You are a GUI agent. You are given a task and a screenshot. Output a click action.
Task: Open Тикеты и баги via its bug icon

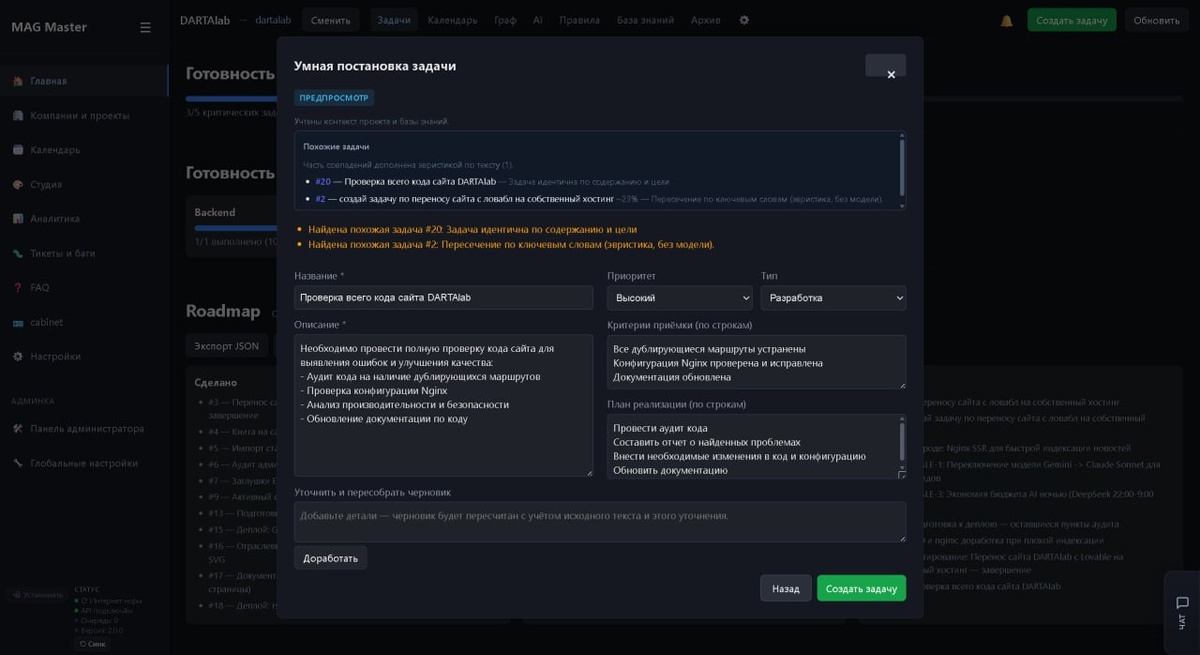(x=18, y=254)
